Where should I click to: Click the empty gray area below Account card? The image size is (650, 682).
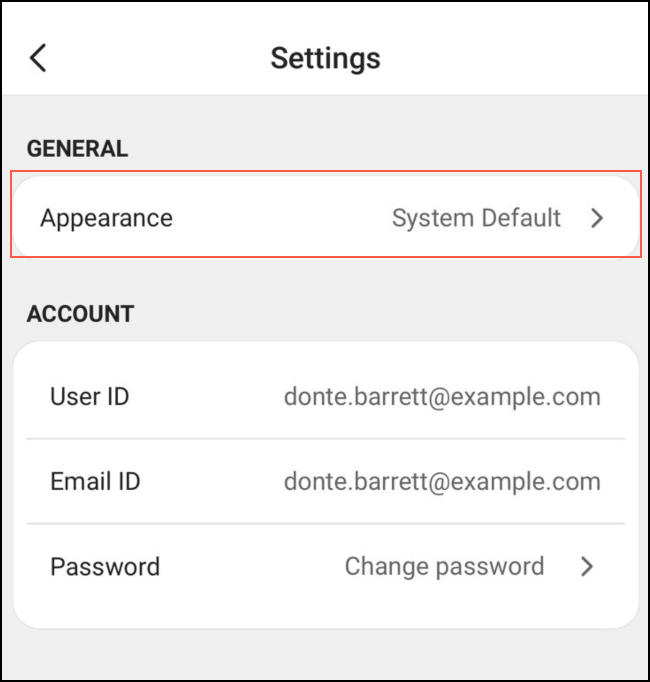pos(325,655)
